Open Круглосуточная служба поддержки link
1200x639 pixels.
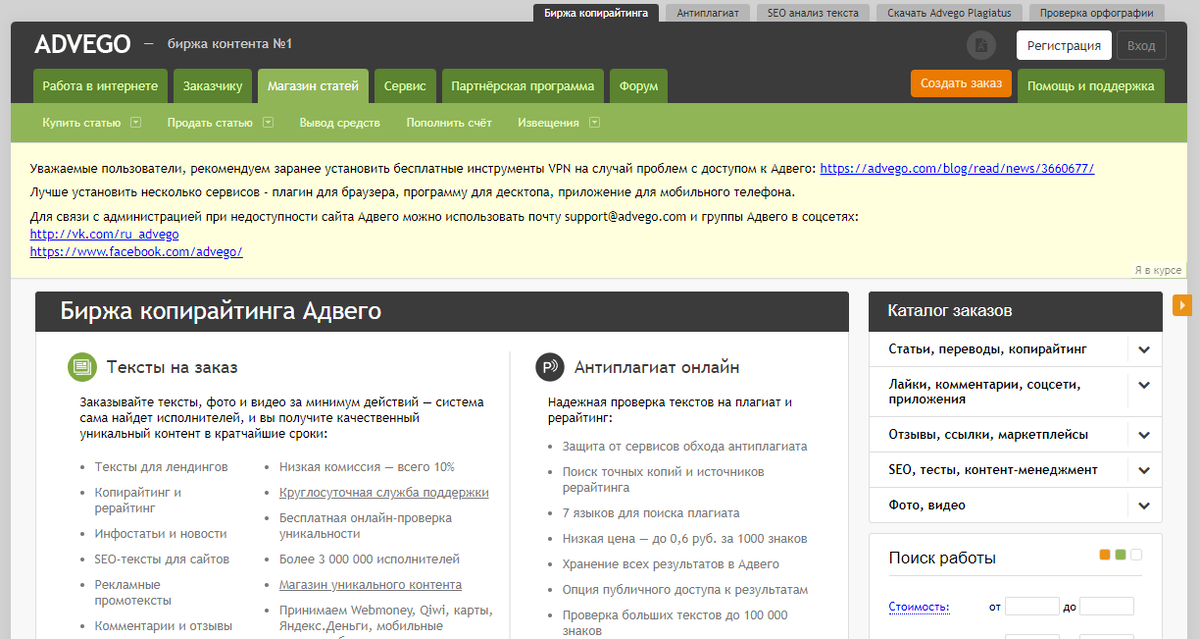384,492
